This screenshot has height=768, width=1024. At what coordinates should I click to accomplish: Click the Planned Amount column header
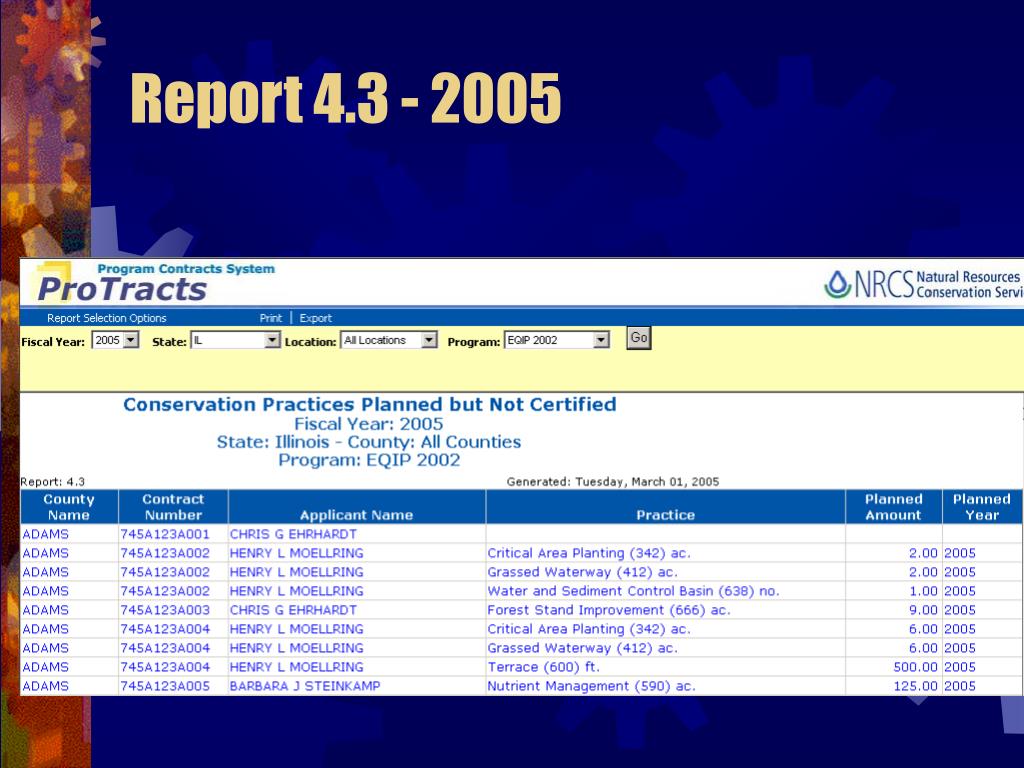(893, 507)
